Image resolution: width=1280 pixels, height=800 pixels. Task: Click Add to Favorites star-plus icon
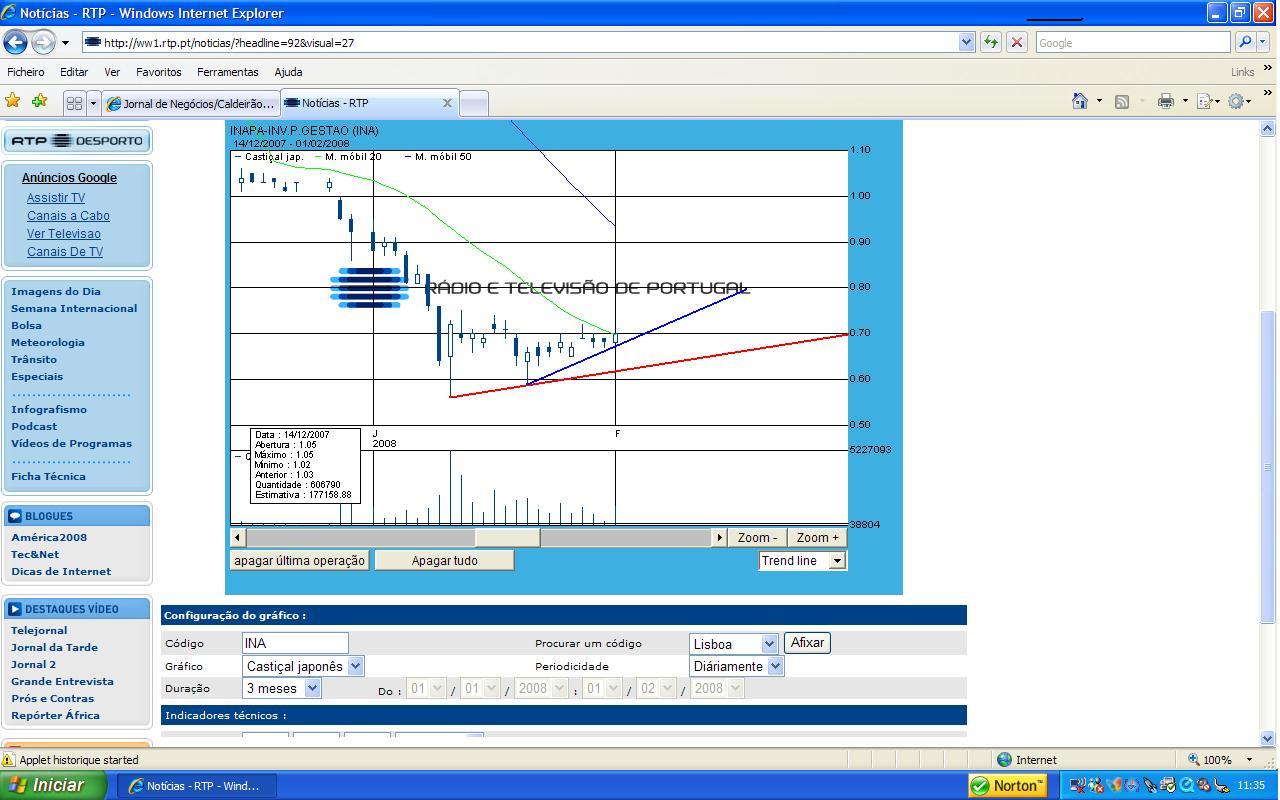coord(39,101)
